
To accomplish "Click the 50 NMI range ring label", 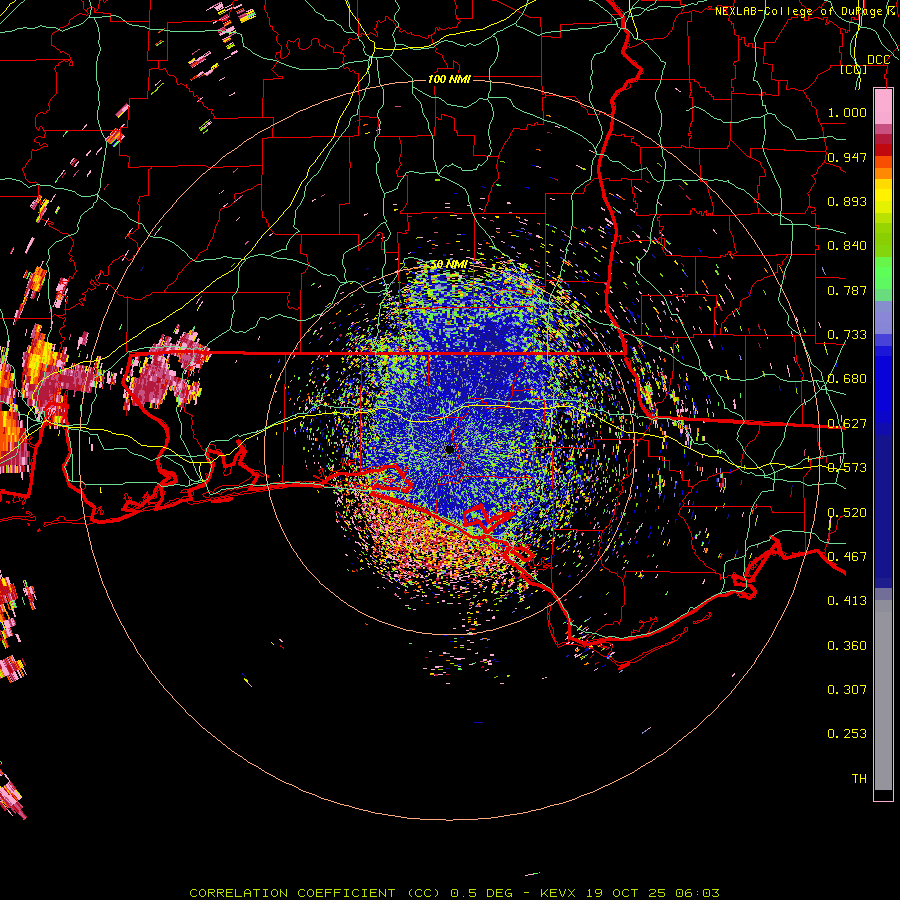I will [x=449, y=264].
